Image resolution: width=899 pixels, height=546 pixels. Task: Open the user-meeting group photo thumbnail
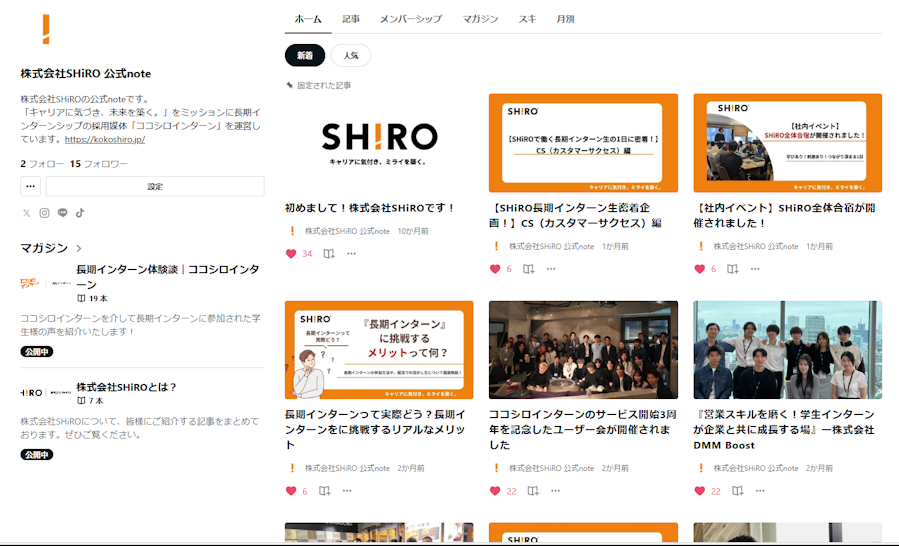(583, 350)
